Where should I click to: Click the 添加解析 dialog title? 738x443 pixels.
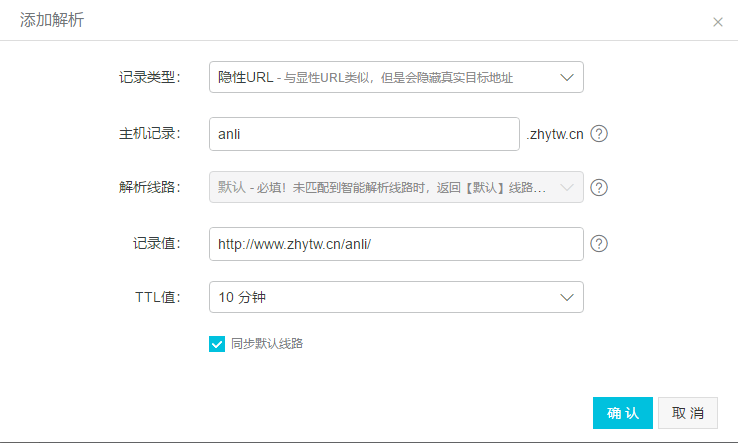pyautogui.click(x=52, y=21)
